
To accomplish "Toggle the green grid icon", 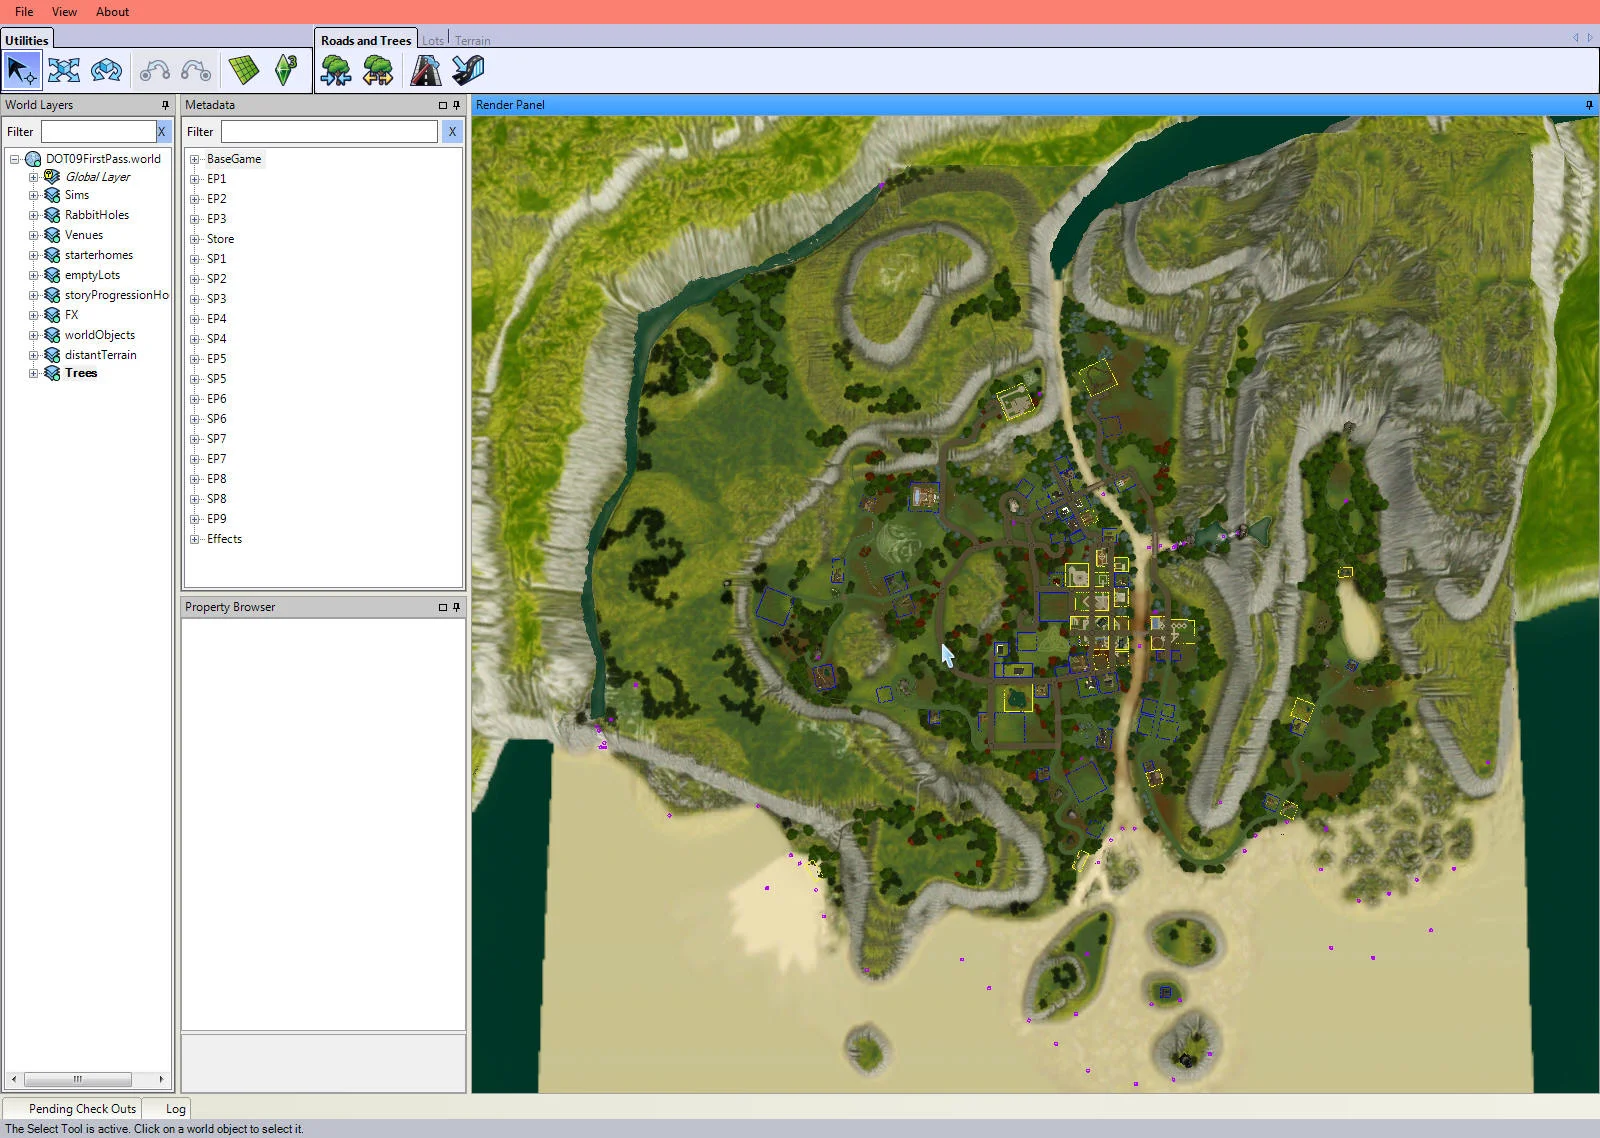I will click(243, 70).
